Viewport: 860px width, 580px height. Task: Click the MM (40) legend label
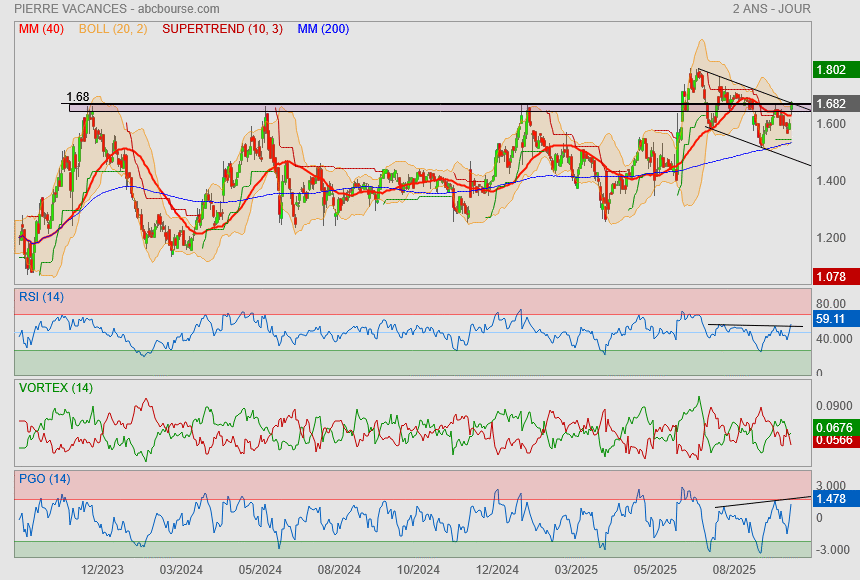click(x=41, y=29)
